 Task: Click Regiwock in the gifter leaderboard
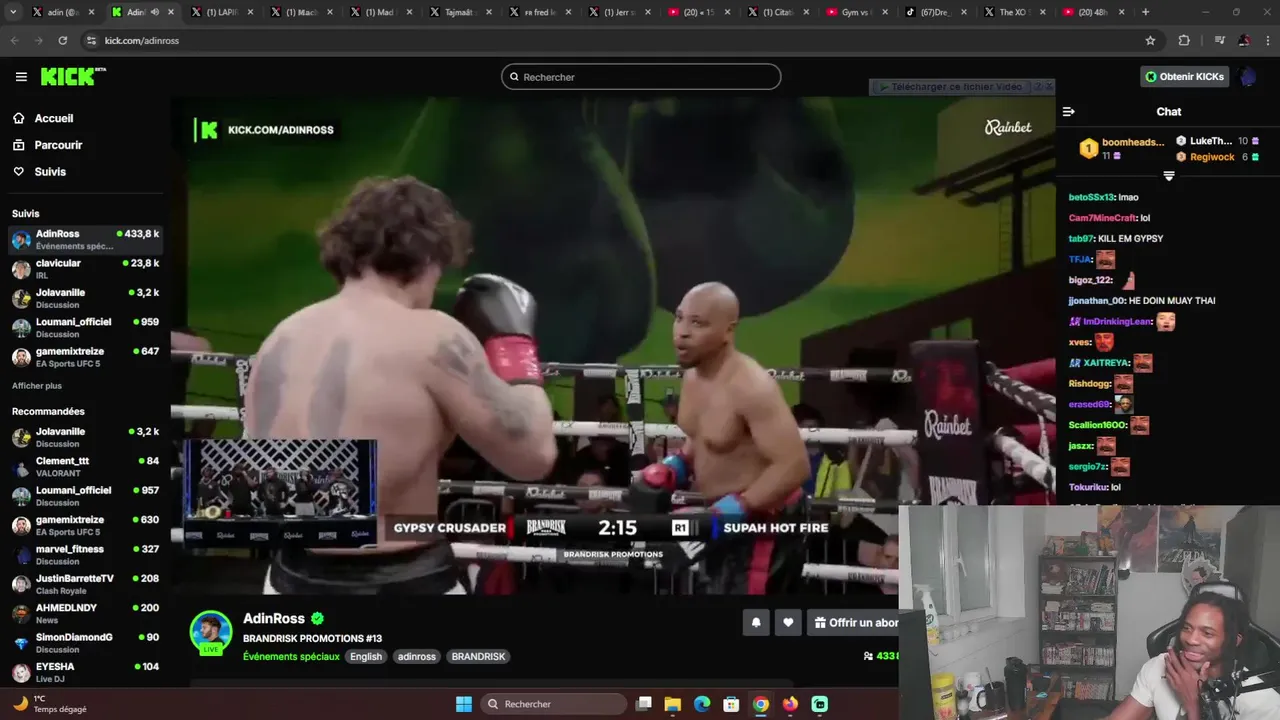click(x=1212, y=157)
